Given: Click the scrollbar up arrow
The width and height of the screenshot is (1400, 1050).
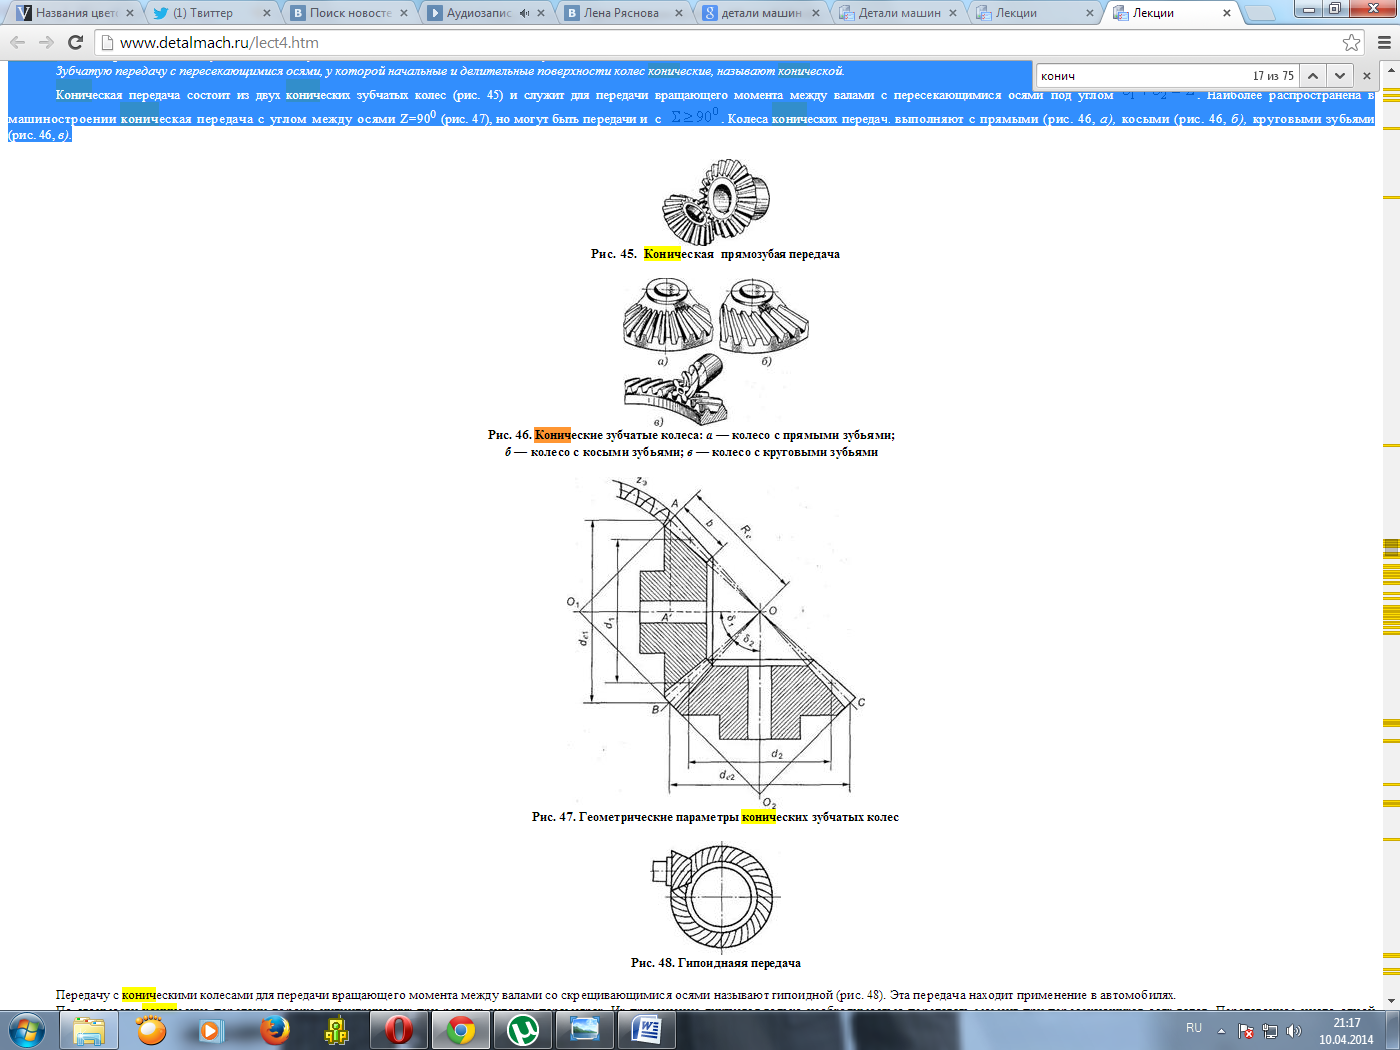Looking at the screenshot, I should 1391,68.
